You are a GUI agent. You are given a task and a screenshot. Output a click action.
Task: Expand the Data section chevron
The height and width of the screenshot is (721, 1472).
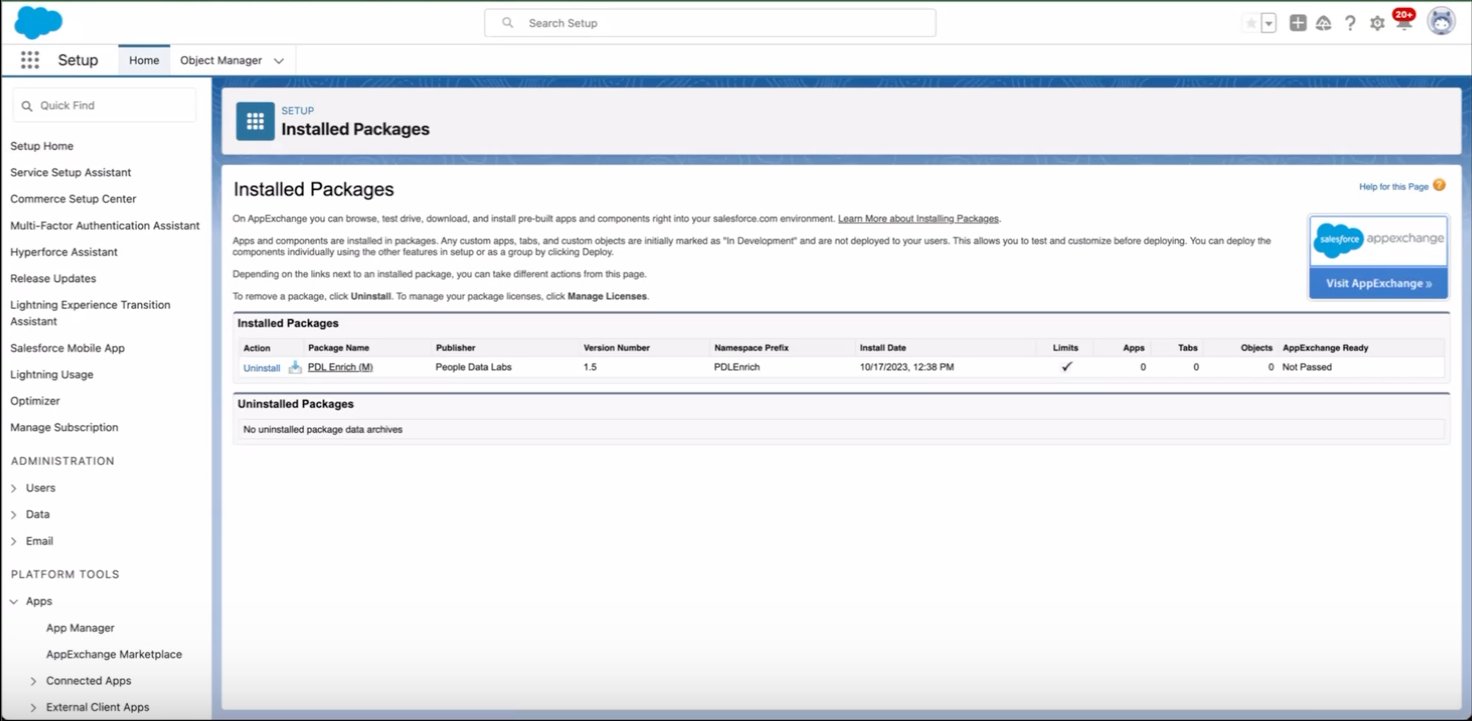point(14,514)
